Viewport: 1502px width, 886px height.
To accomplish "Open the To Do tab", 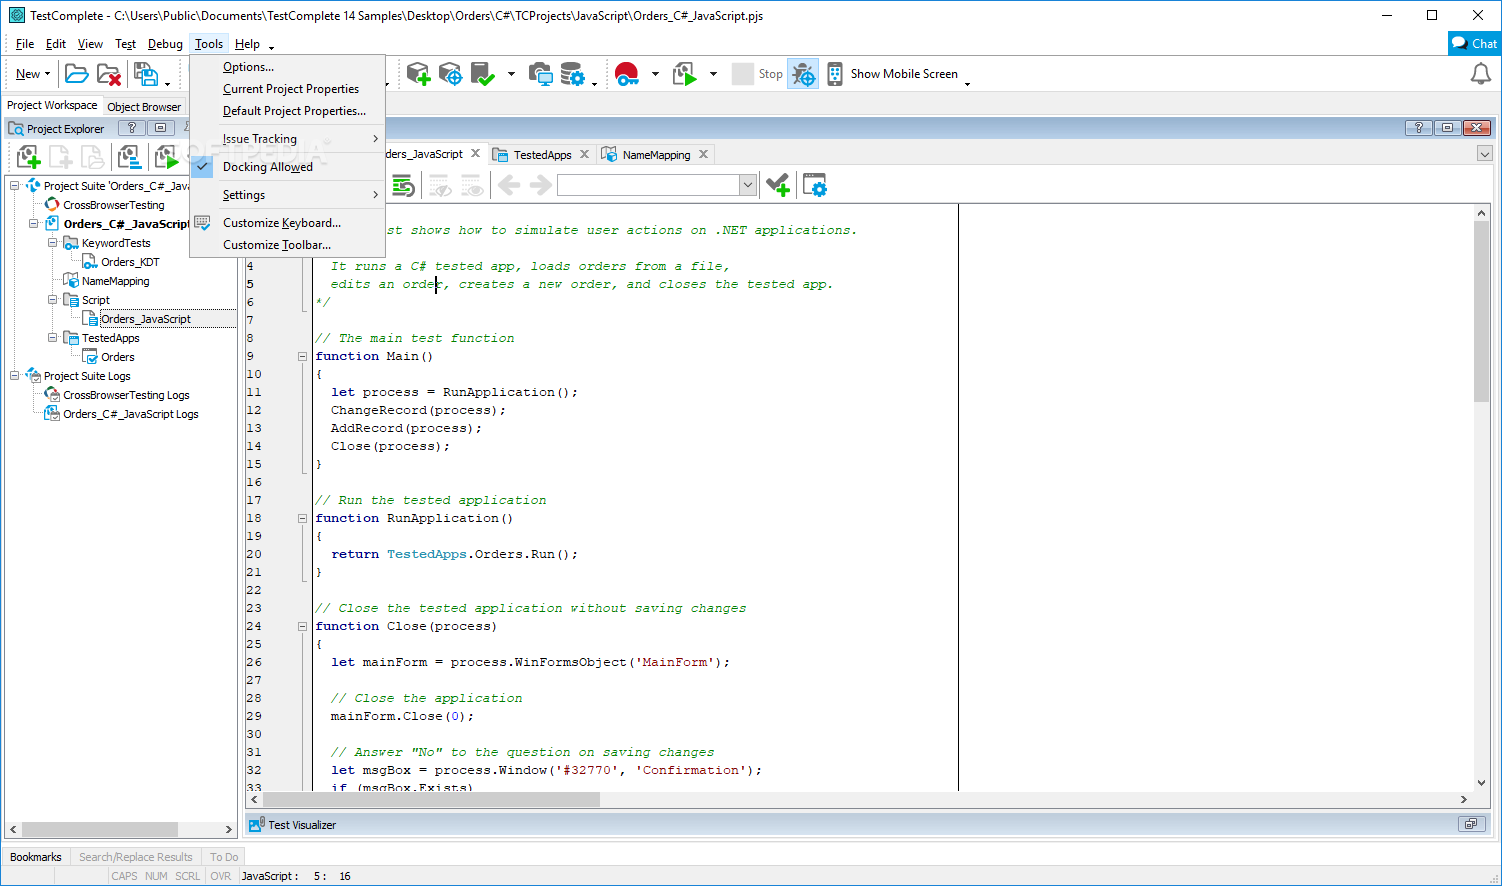I will 224,857.
